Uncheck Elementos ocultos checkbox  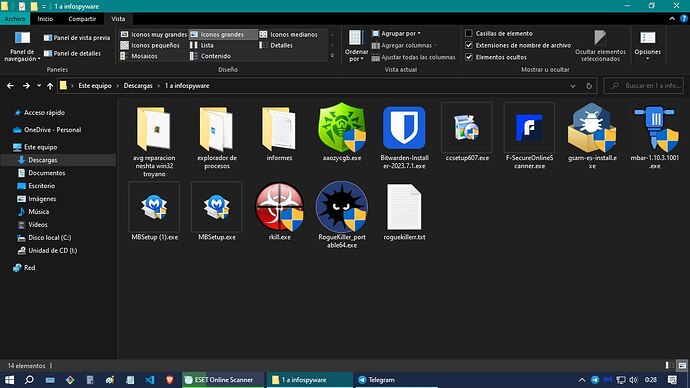tap(469, 57)
